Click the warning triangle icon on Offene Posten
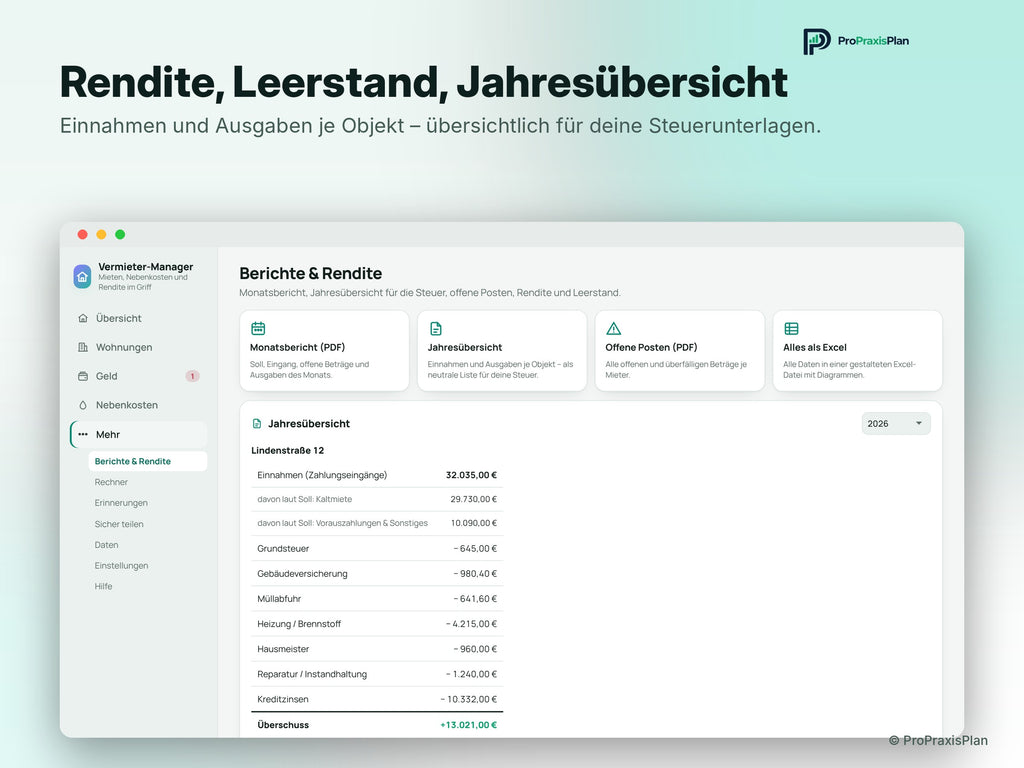This screenshot has height=768, width=1024. (613, 328)
